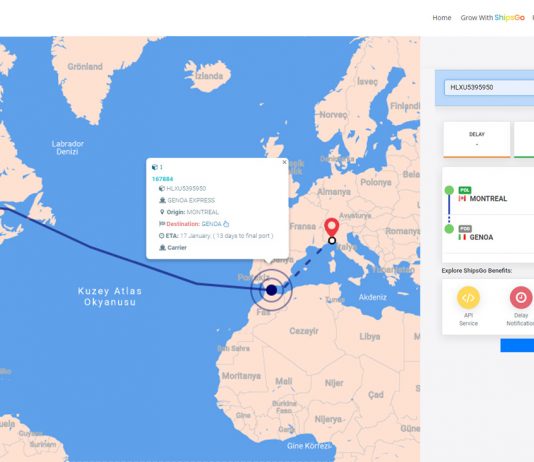Click the copy icon next to GENOA destination
Image resolution: width=534 pixels, height=462 pixels.
[x=226, y=224]
